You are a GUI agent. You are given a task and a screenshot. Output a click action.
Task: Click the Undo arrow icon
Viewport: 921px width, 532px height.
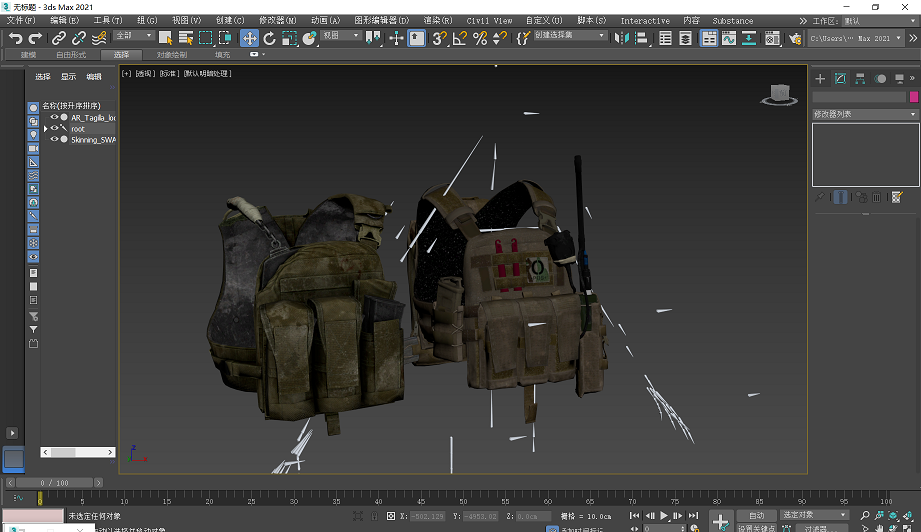point(16,38)
